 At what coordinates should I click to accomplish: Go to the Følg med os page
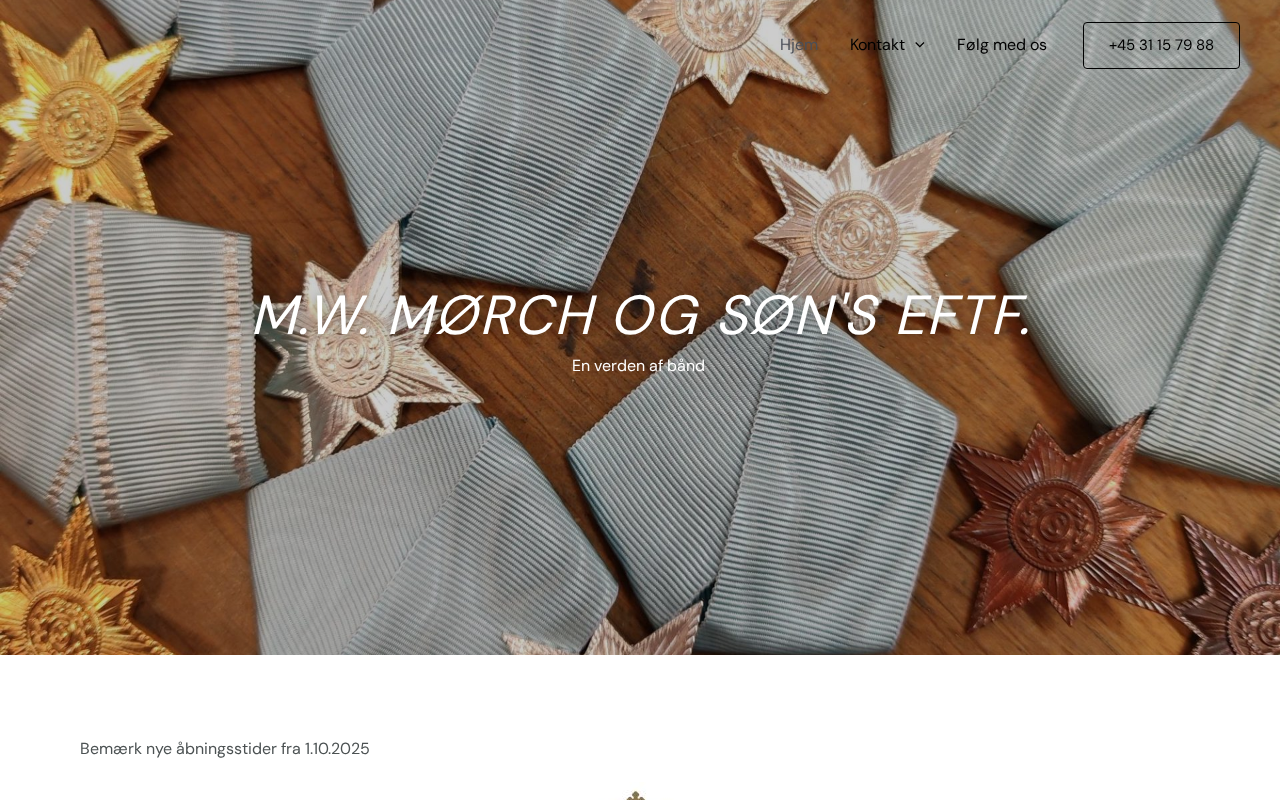click(1002, 45)
